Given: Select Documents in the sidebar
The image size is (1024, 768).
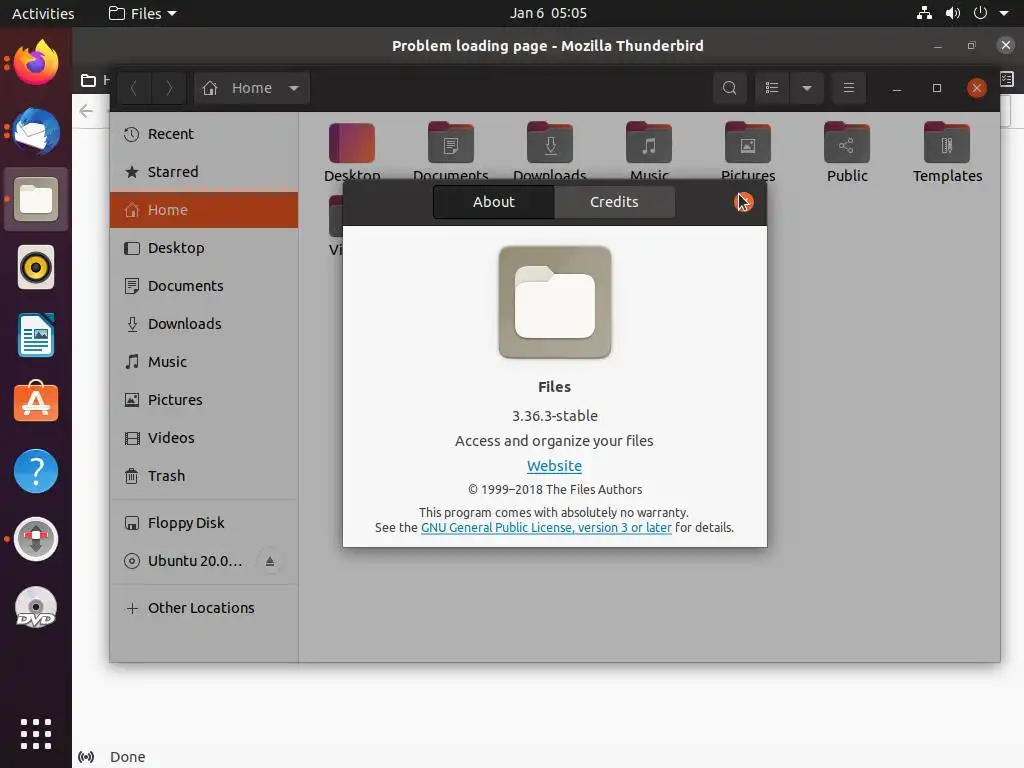Looking at the screenshot, I should point(204,286).
